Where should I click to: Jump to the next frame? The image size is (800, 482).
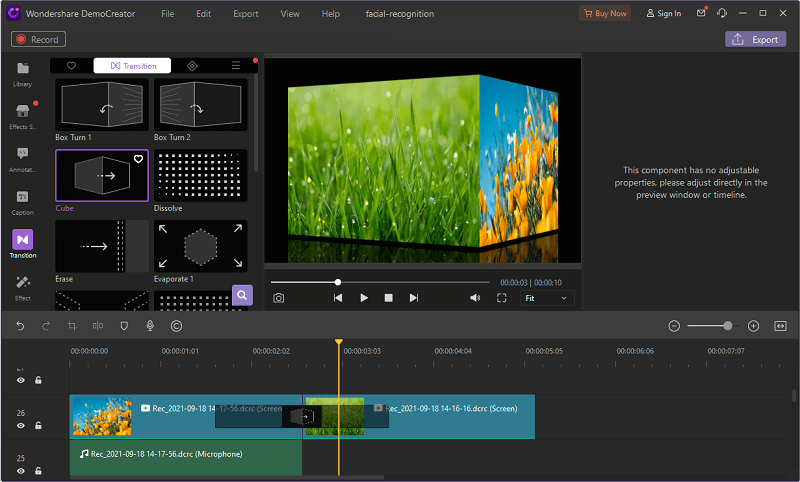(x=414, y=298)
